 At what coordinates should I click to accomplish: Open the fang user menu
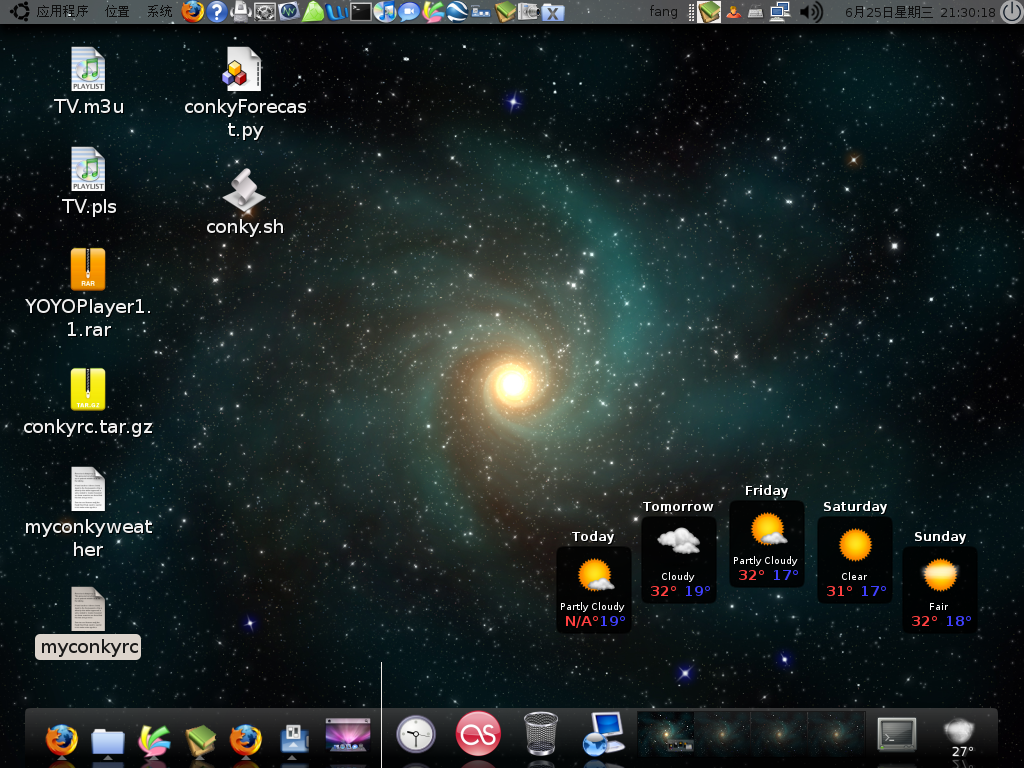(x=664, y=11)
